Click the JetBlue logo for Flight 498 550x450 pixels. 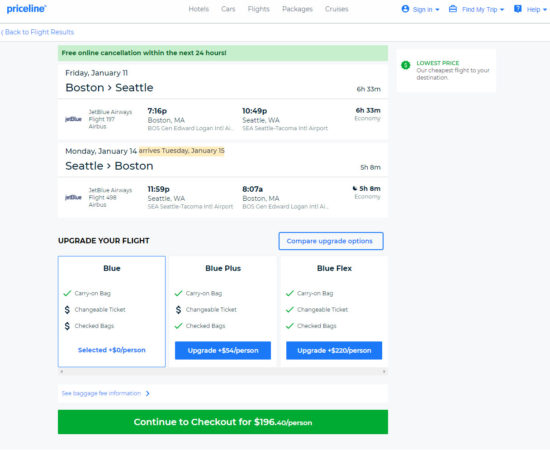[73, 197]
